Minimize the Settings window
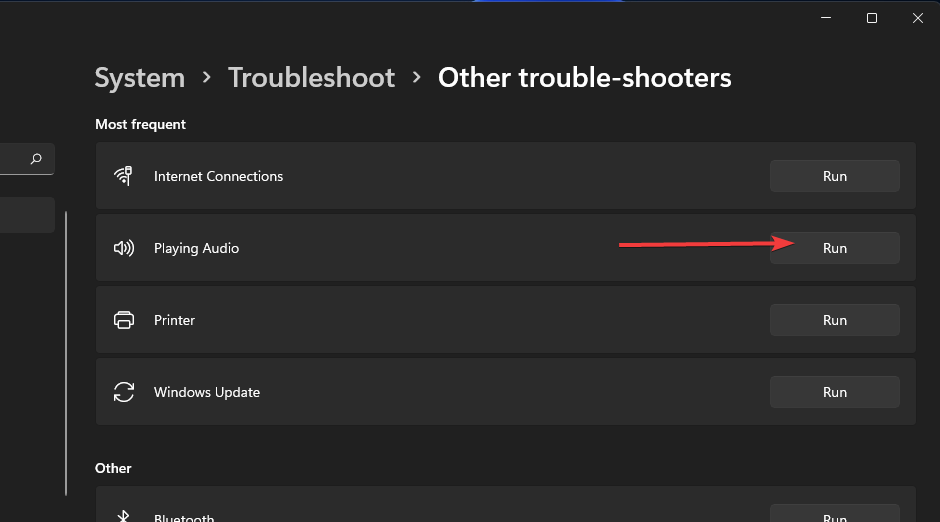The height and width of the screenshot is (522, 940). point(826,18)
